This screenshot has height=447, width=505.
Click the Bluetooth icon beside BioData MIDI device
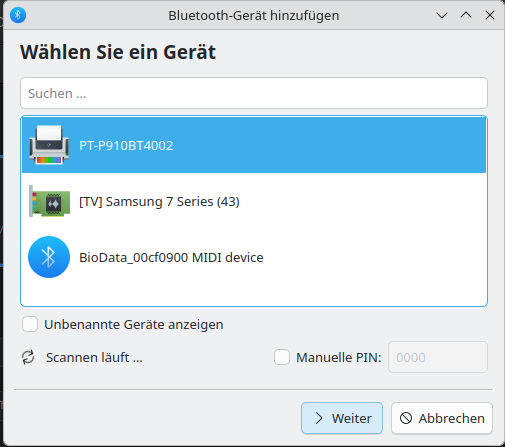(x=49, y=257)
